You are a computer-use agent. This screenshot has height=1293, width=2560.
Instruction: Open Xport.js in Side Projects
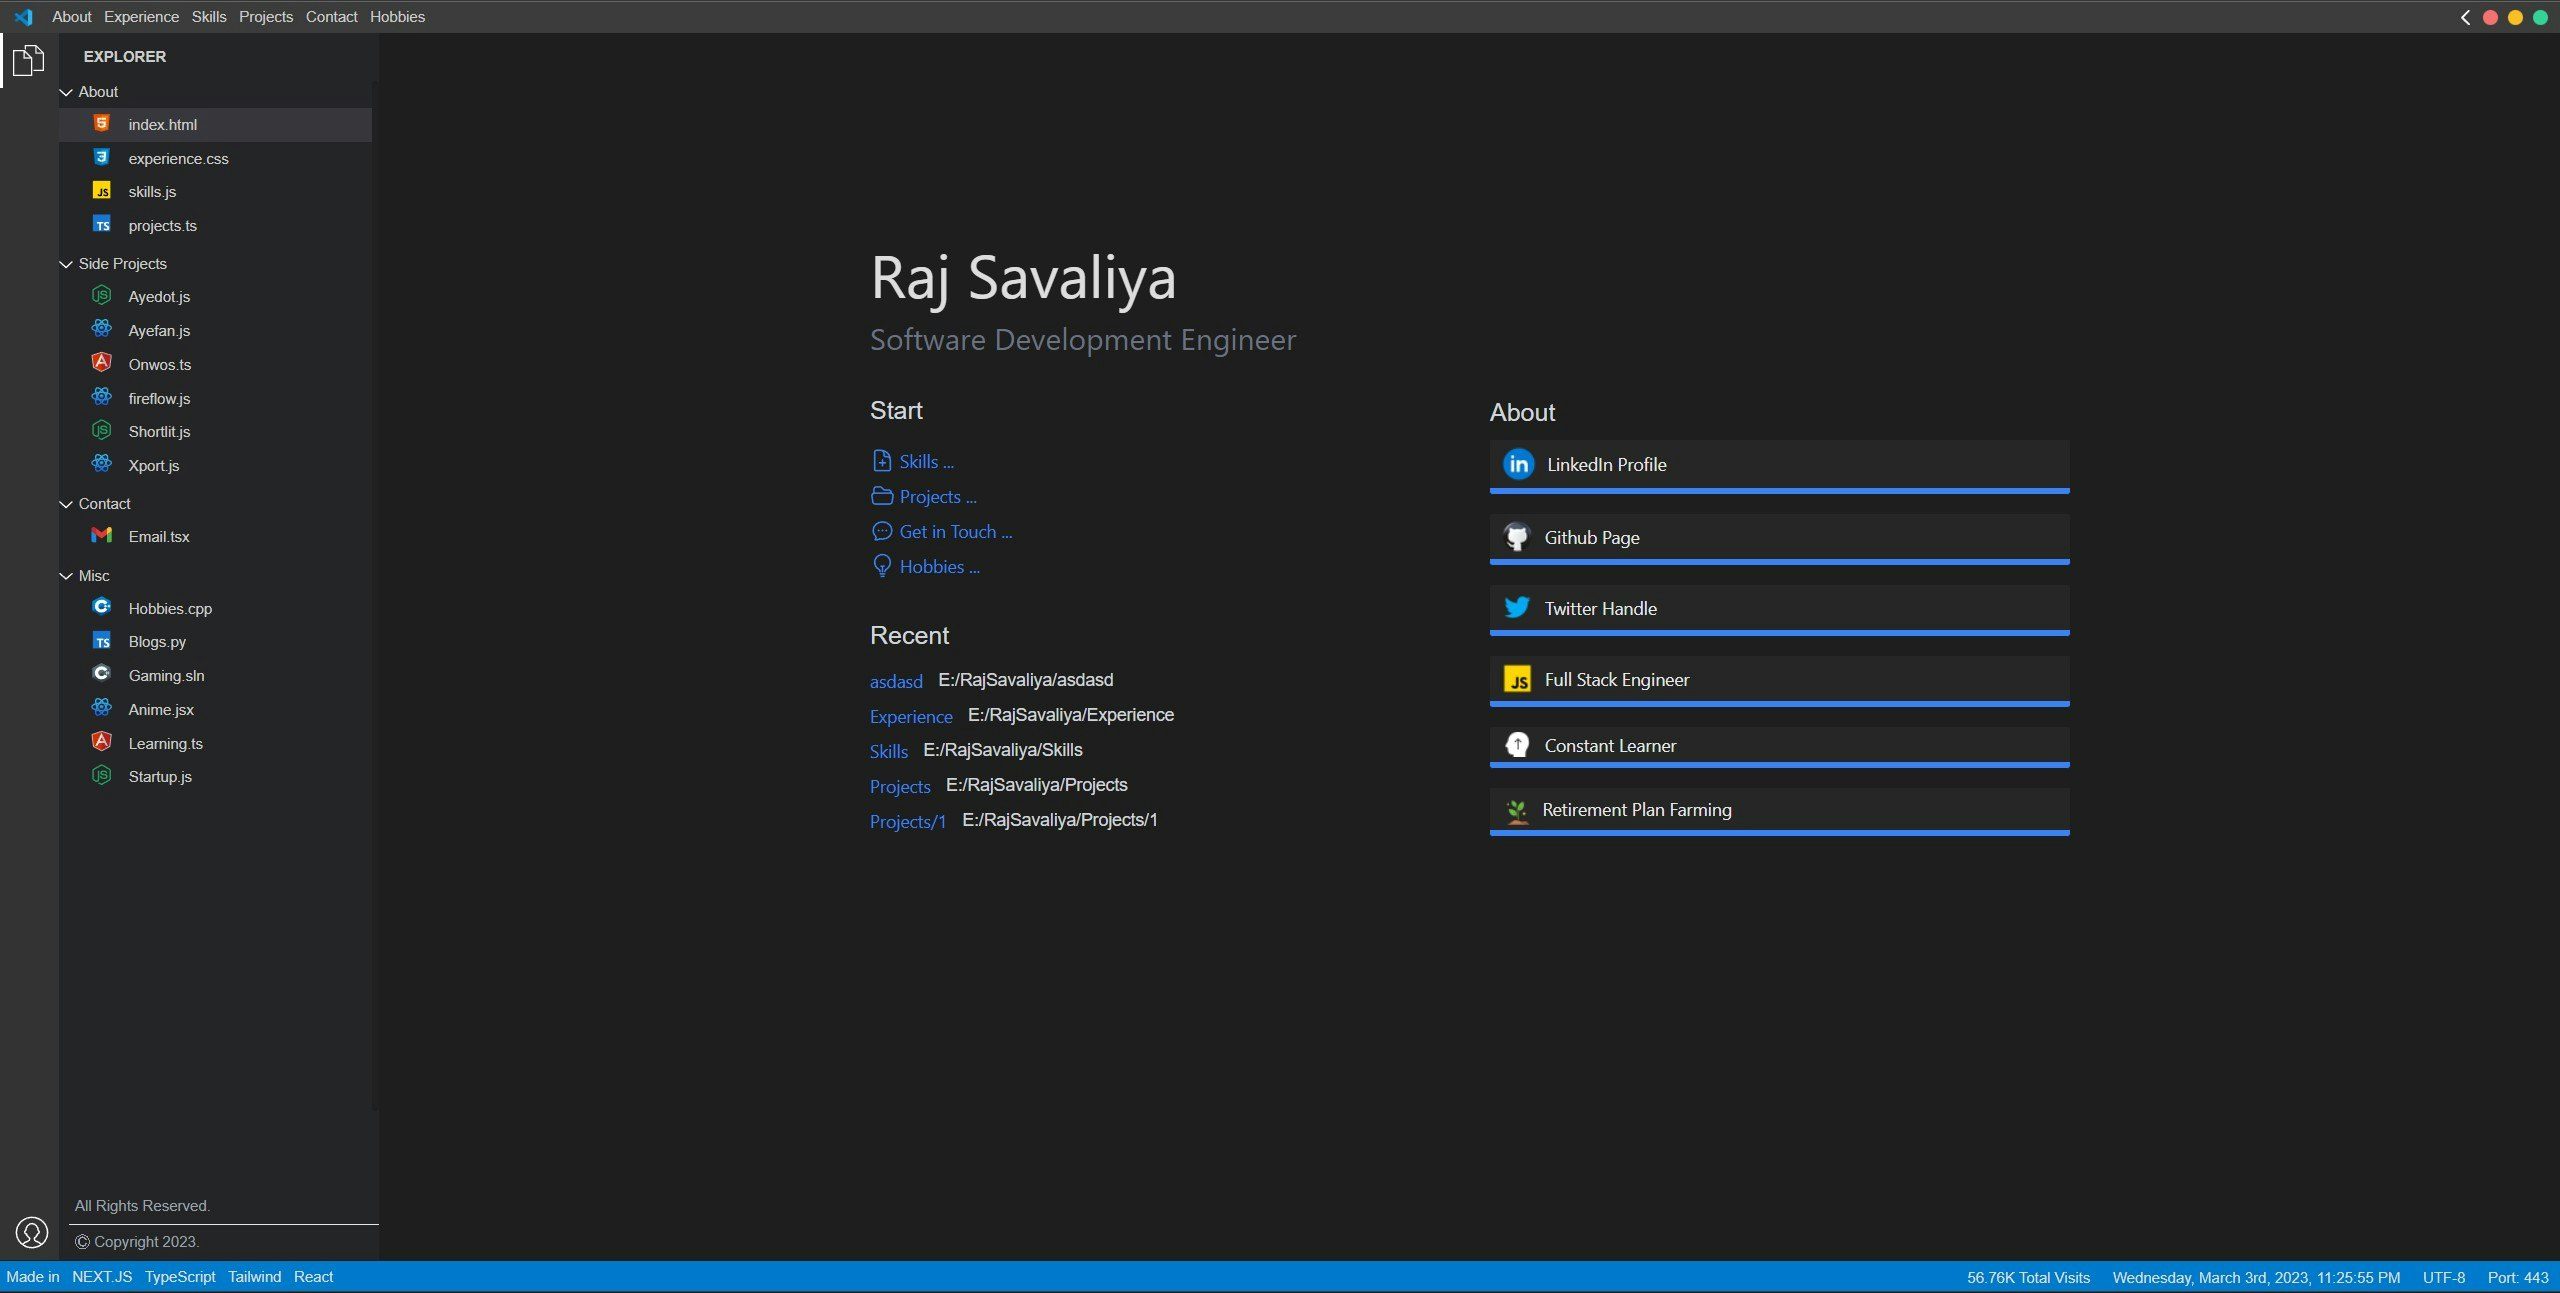coord(154,466)
